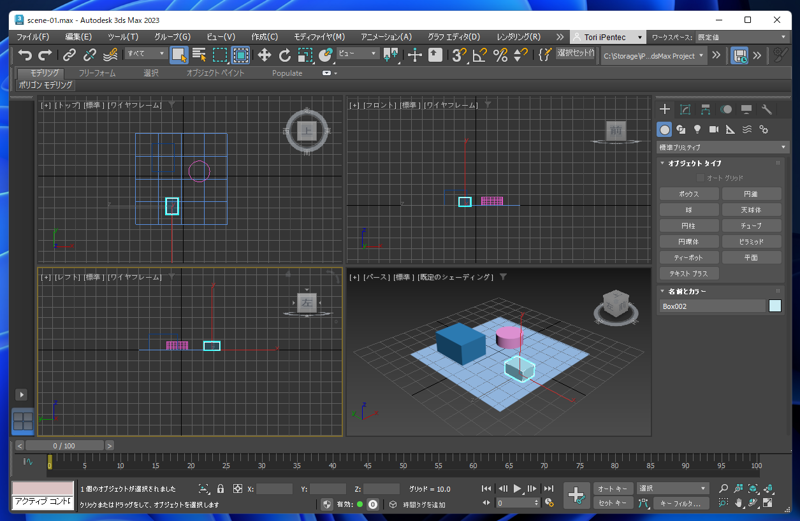
Task: Click the Zoom magnifier viewport icon
Action: pos(723,488)
